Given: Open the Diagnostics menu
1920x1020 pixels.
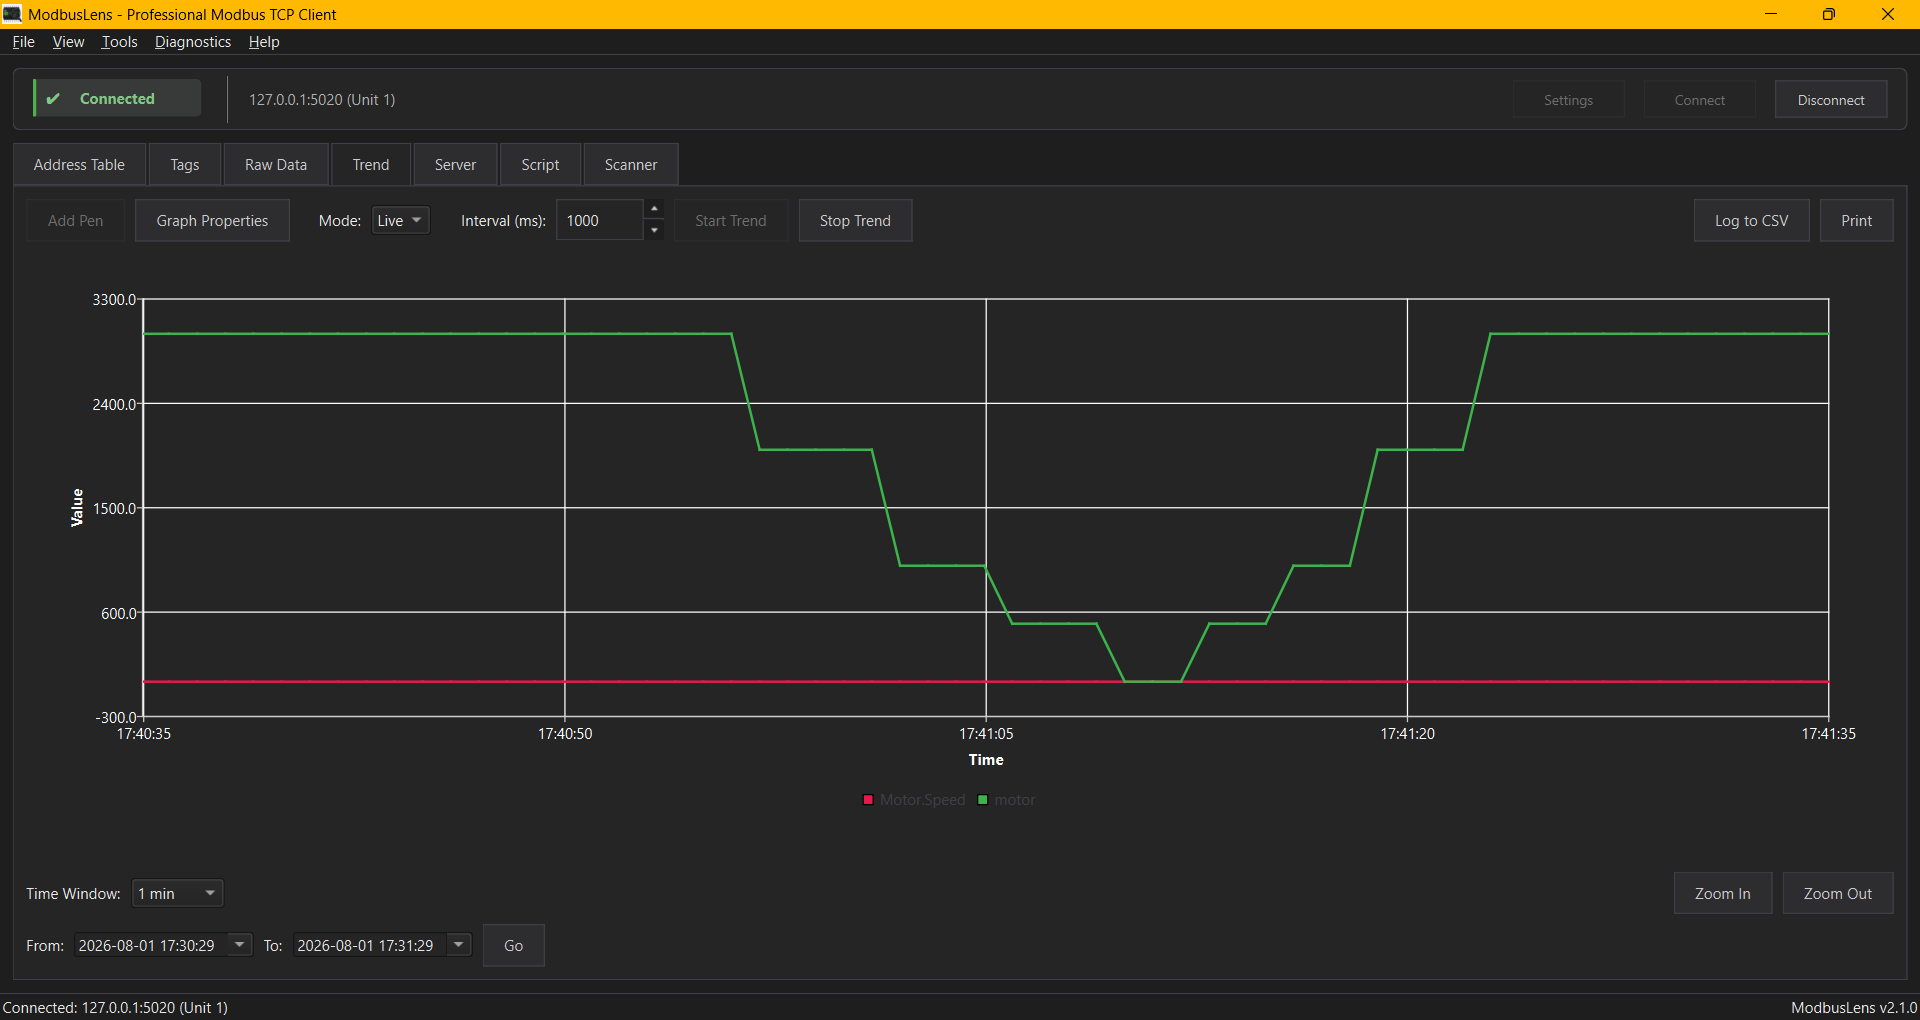Looking at the screenshot, I should (x=193, y=42).
